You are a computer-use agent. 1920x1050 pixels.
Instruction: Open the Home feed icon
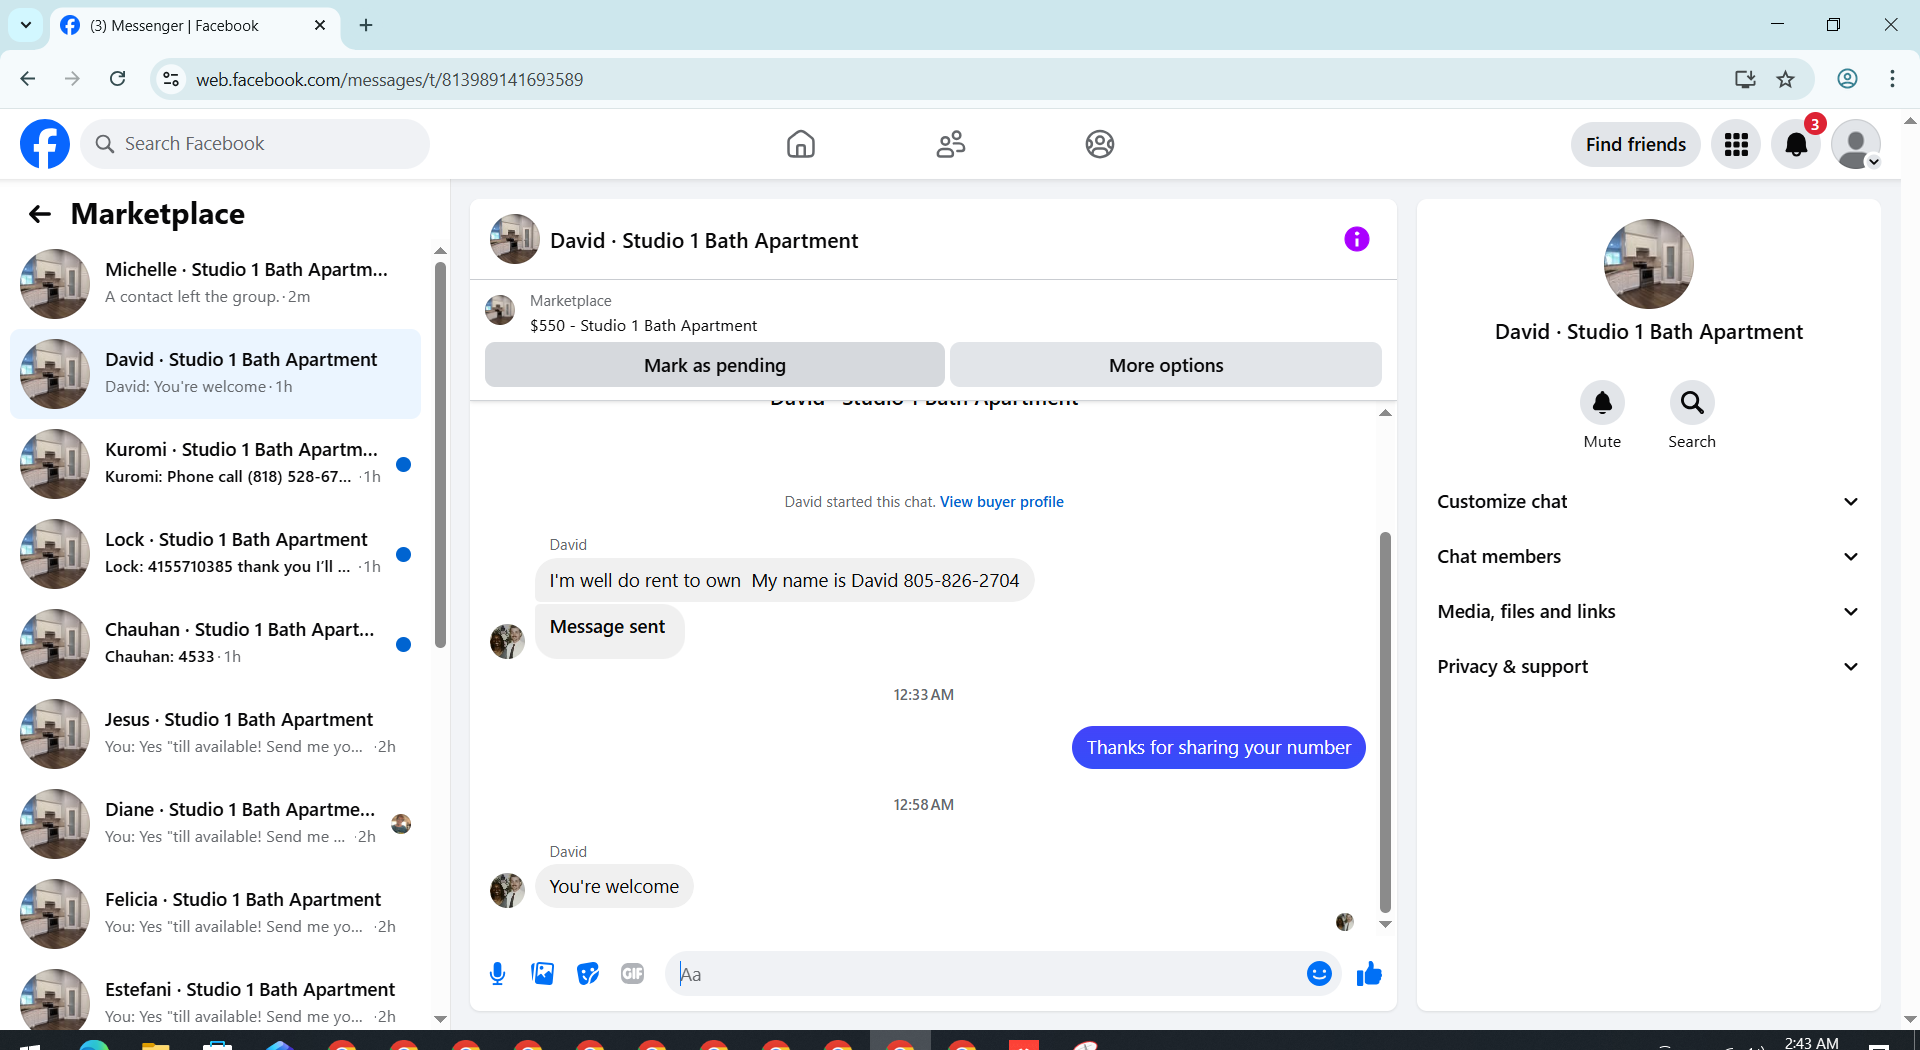point(801,144)
